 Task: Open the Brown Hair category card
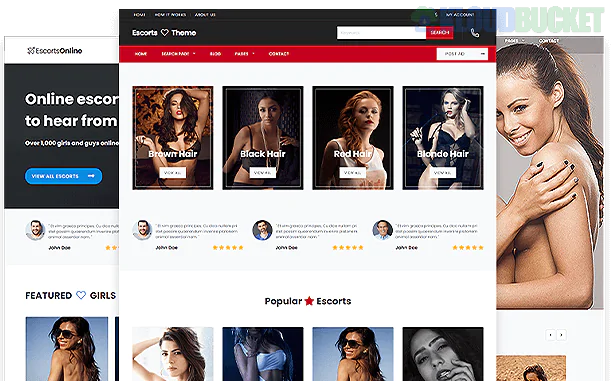[173, 138]
